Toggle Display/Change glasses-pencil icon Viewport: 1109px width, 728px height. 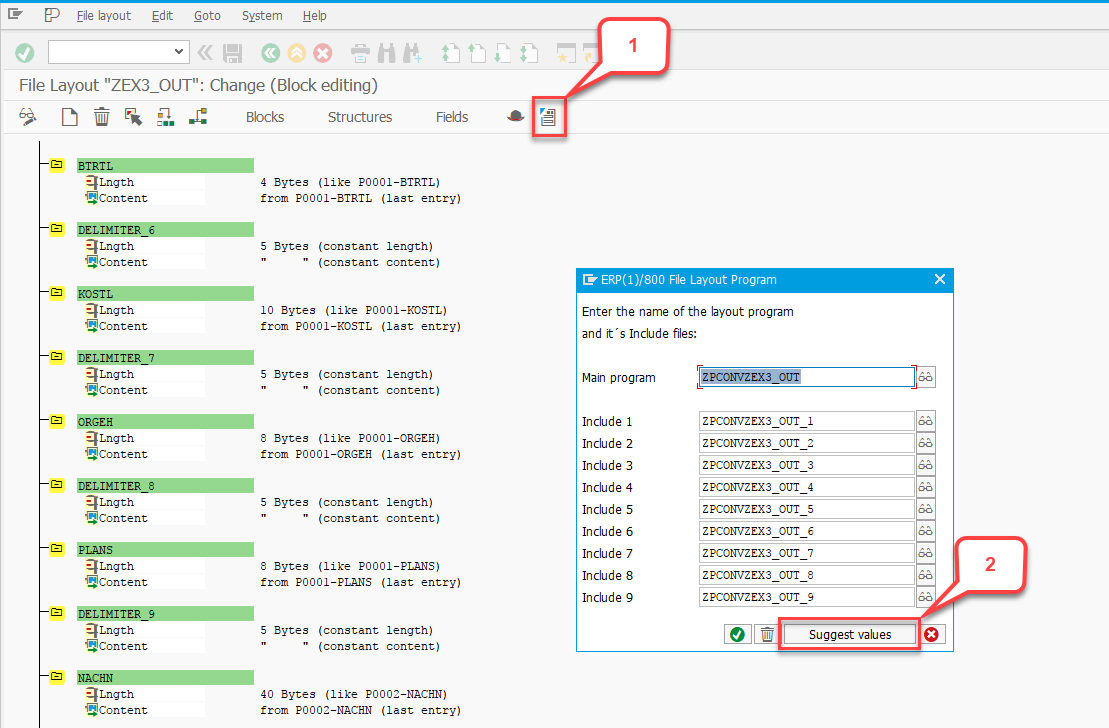click(28, 117)
